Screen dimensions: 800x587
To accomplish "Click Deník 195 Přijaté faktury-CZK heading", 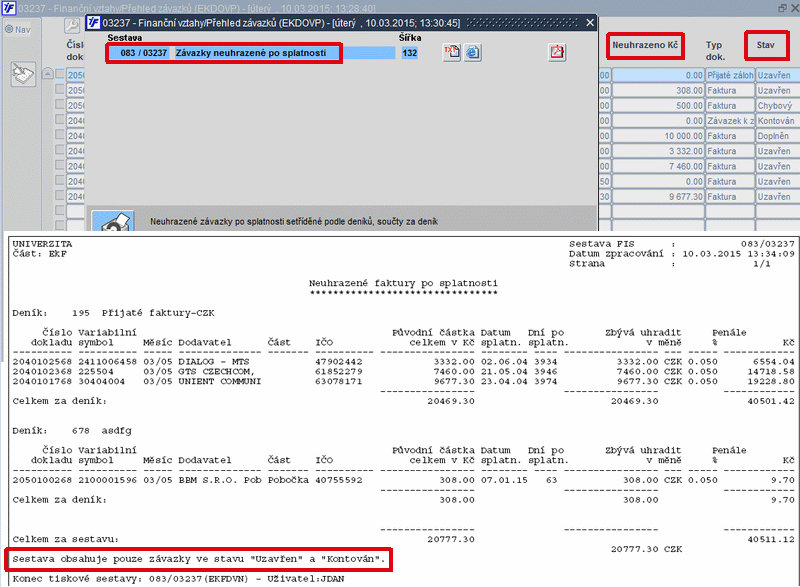I will click(113, 313).
